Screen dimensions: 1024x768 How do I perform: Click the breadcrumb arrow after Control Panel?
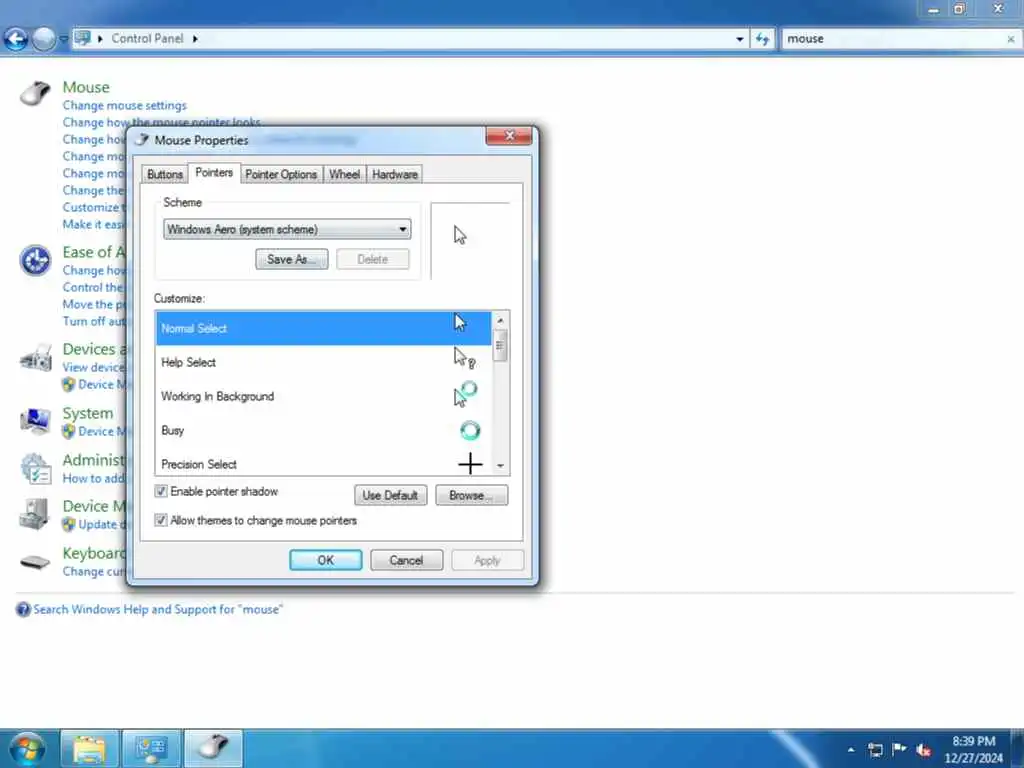(195, 39)
